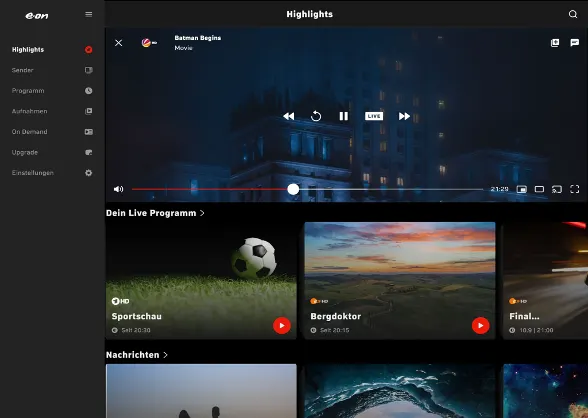This screenshot has width=588, height=418.
Task: Mute audio with the speaker icon
Action: pos(118,189)
